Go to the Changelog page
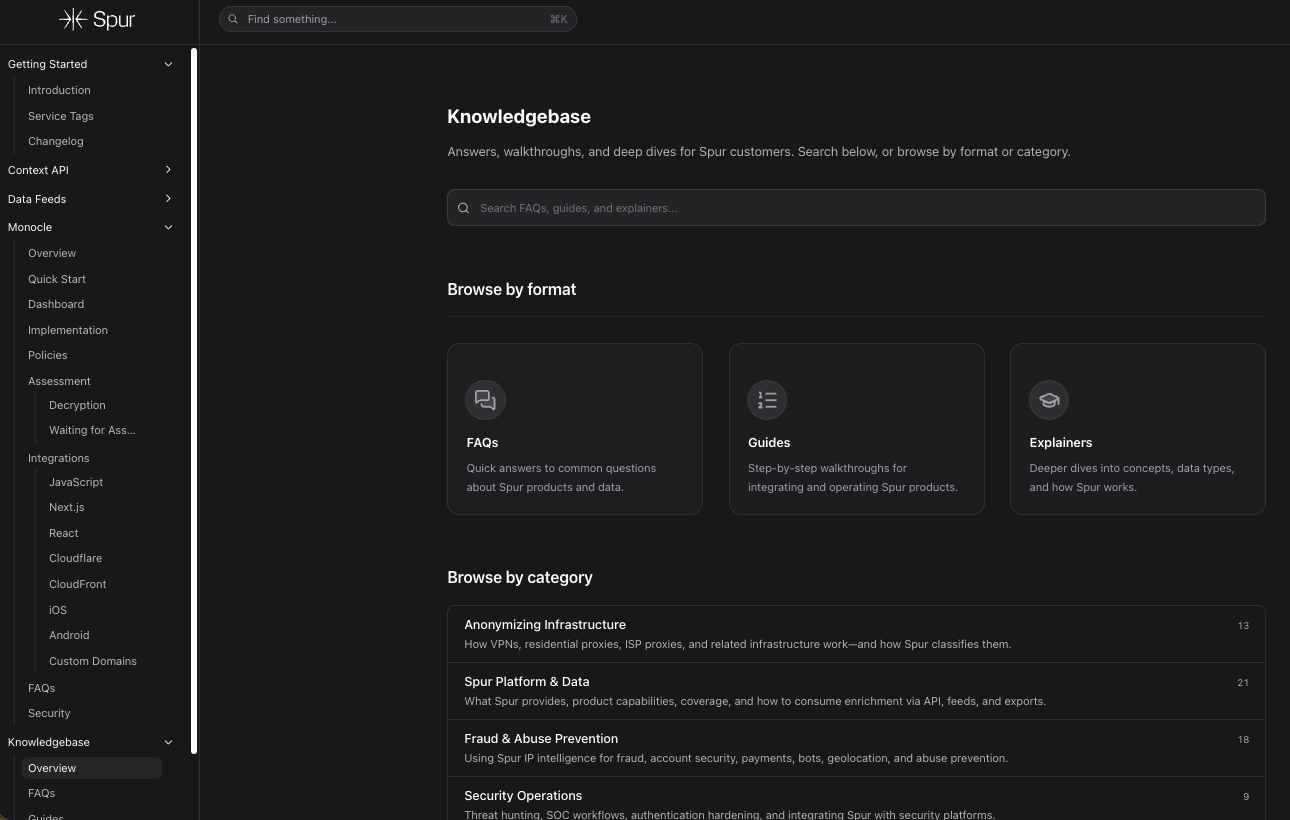This screenshot has height=820, width=1290. pos(56,141)
